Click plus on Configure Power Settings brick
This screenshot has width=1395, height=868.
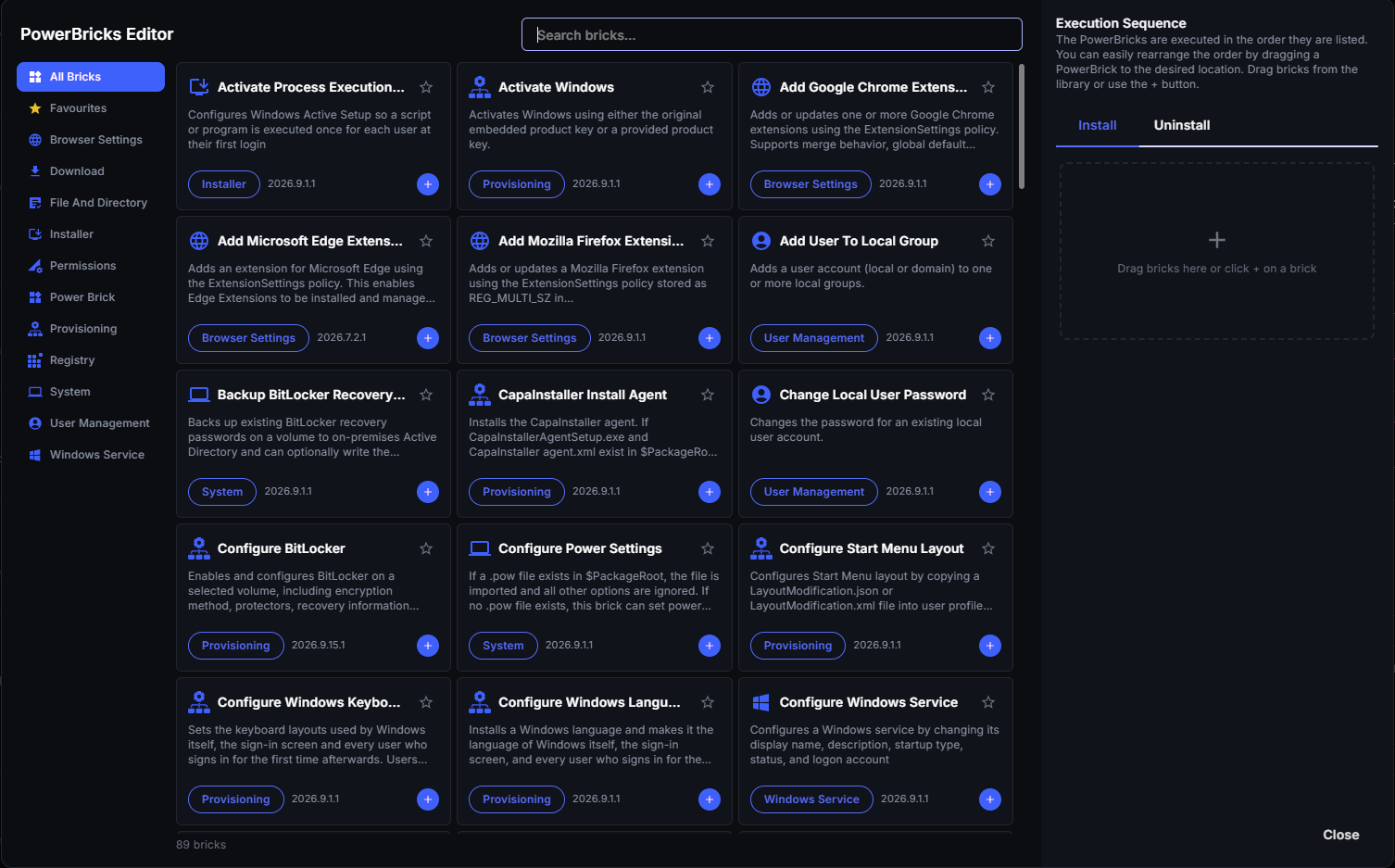[x=709, y=645]
